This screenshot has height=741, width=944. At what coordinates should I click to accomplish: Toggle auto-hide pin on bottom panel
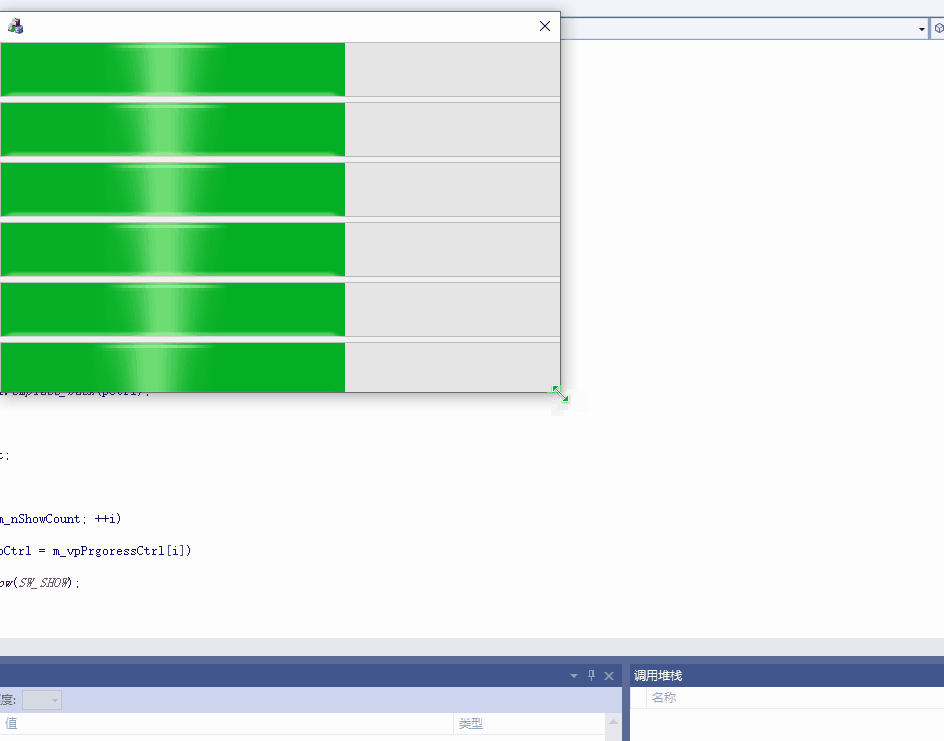click(591, 675)
